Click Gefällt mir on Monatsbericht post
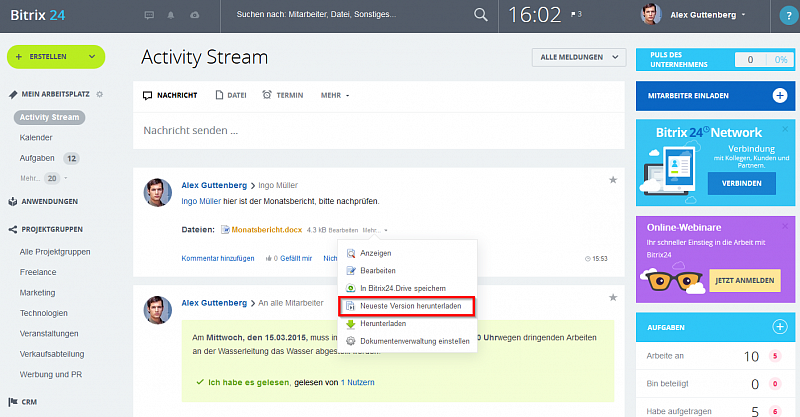800x417 pixels. pos(296,258)
